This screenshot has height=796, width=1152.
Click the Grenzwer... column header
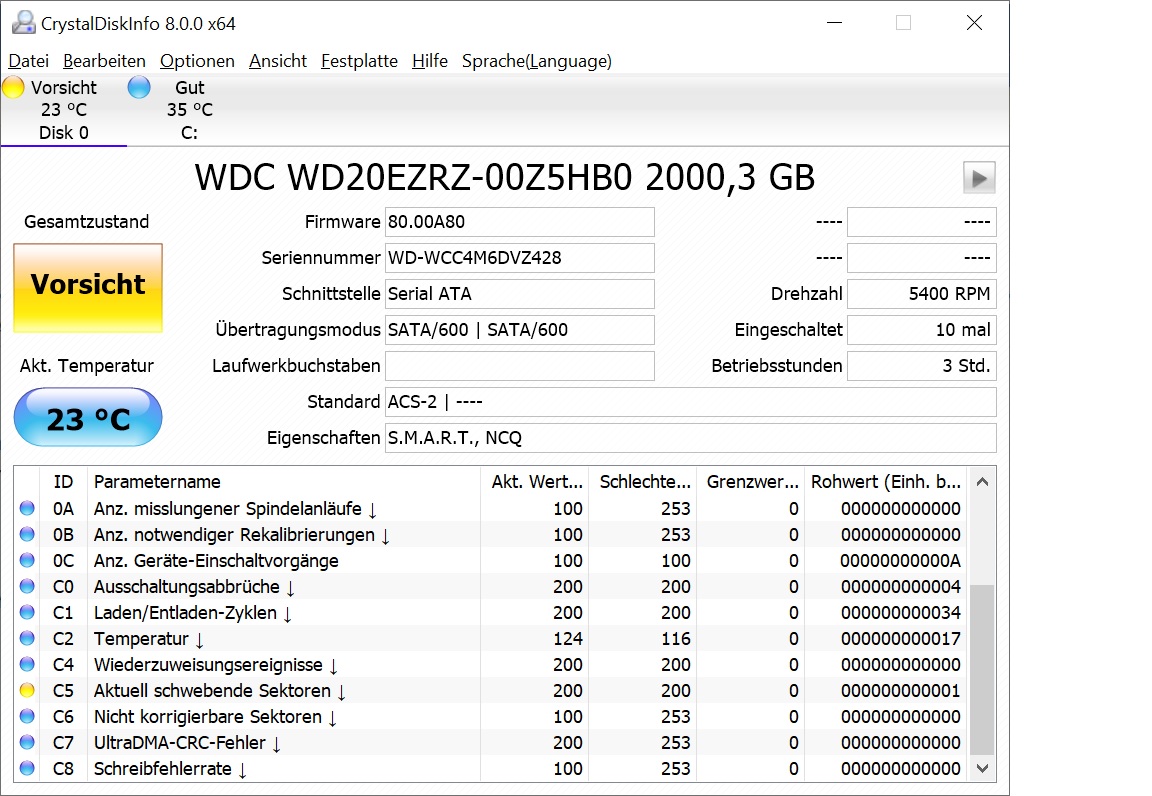pos(752,481)
